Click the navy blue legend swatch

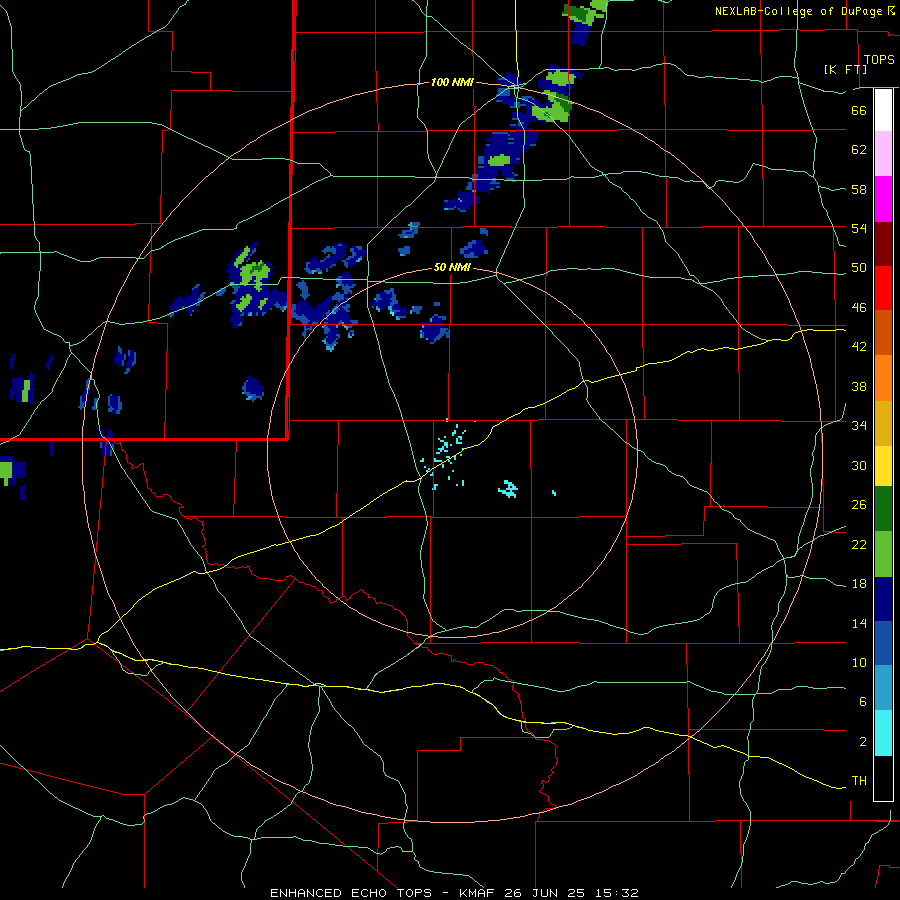(x=883, y=599)
